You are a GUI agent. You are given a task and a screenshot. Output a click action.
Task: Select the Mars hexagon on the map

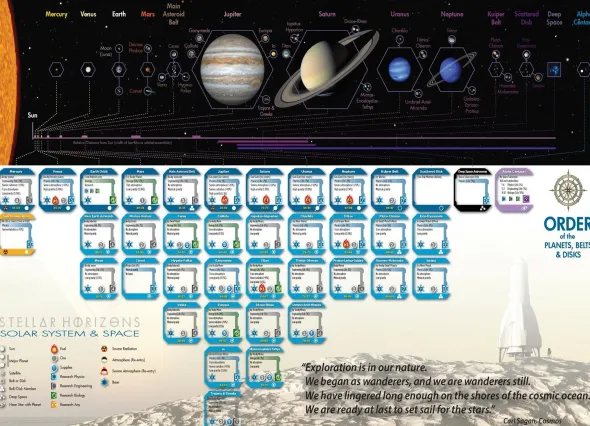(x=148, y=70)
